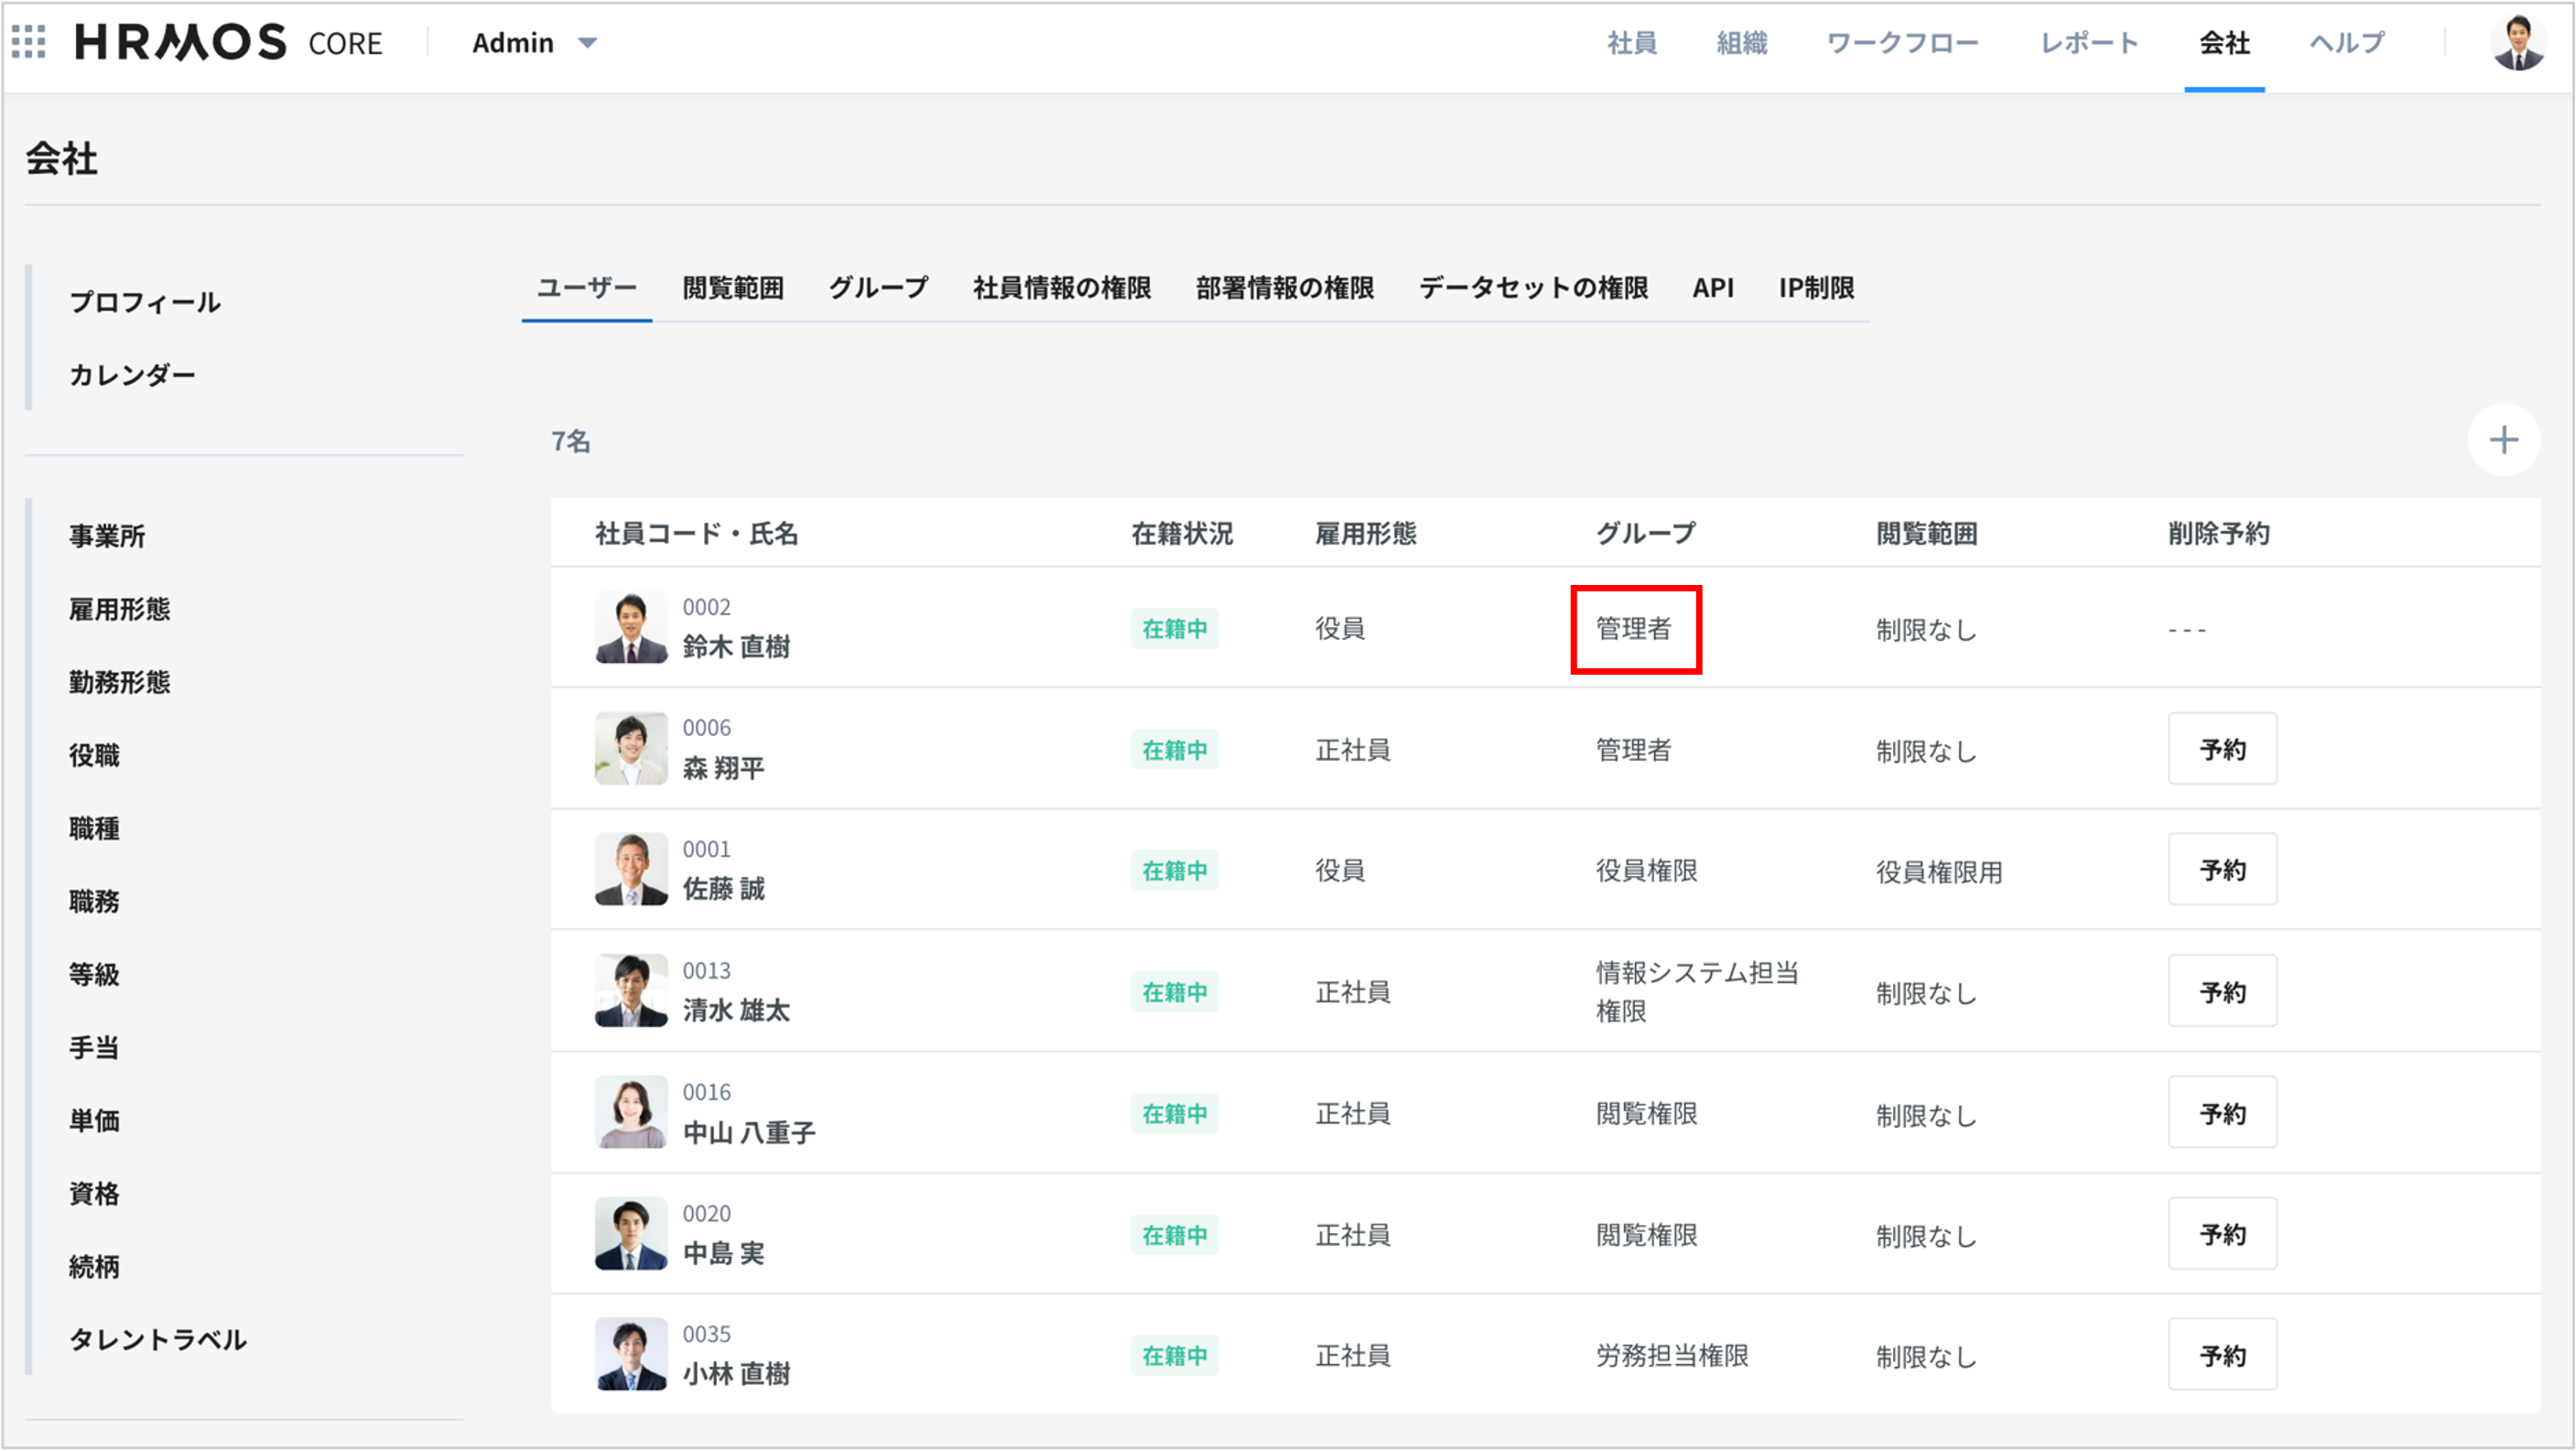Click 予約 button for 森 翔平
The image size is (2576, 1451).
click(x=2222, y=748)
